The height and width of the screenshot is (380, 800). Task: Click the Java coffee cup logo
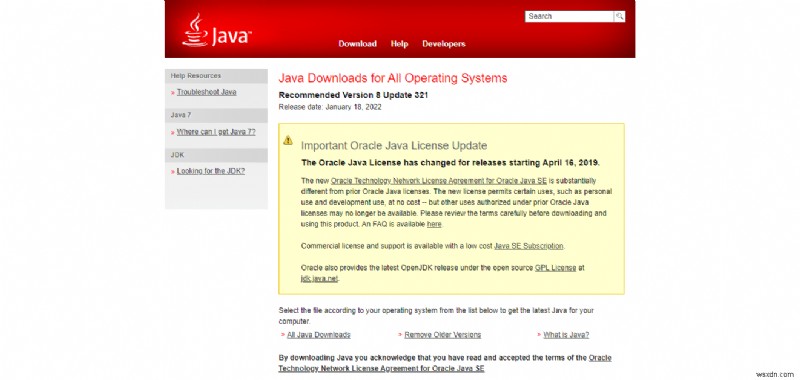point(216,31)
